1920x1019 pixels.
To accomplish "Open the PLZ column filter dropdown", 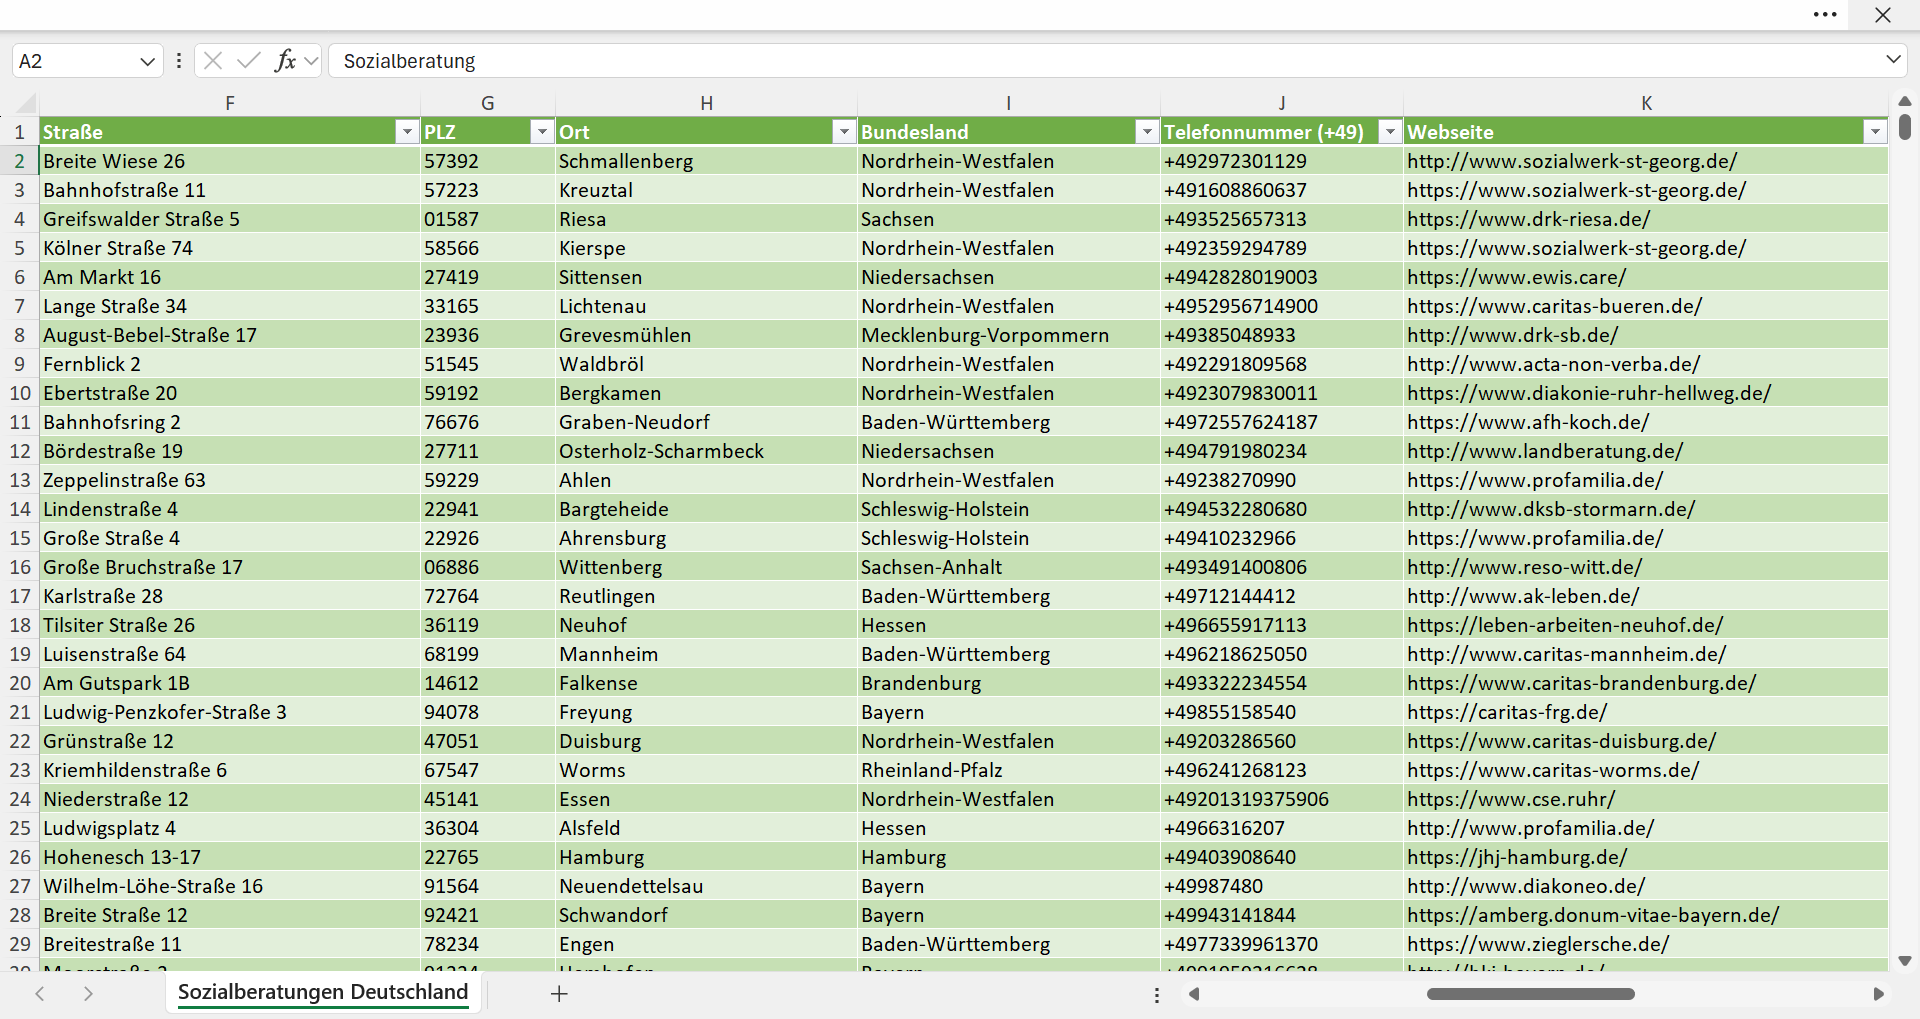I will (x=542, y=132).
